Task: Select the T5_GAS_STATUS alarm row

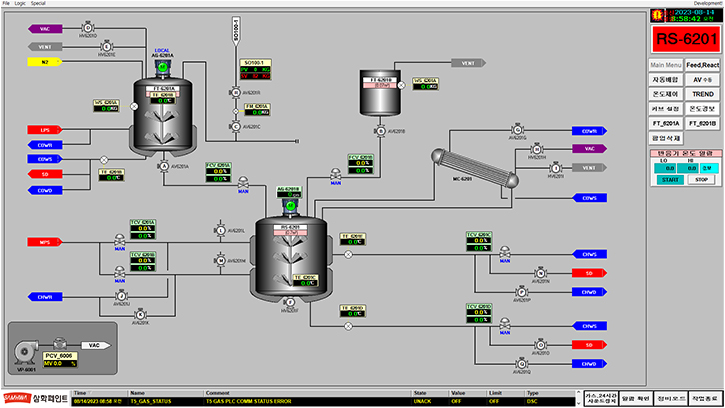Action: click(324, 402)
